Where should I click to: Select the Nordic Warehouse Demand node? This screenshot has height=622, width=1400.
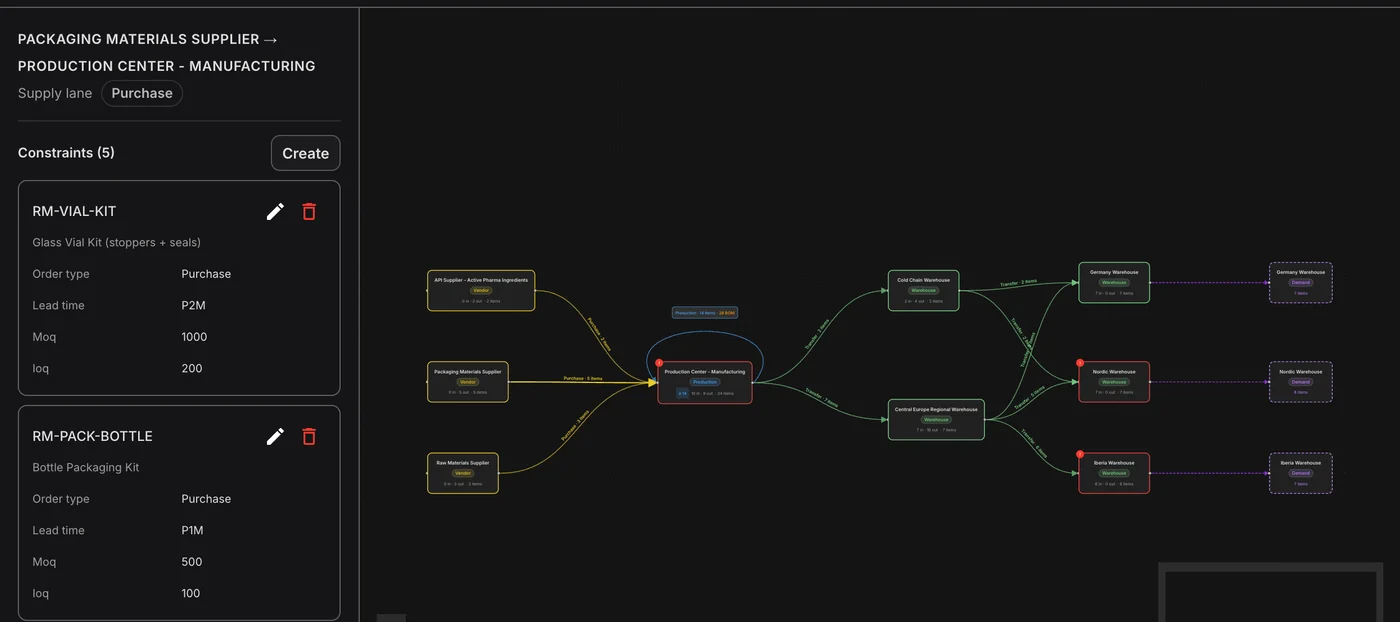tap(1301, 382)
